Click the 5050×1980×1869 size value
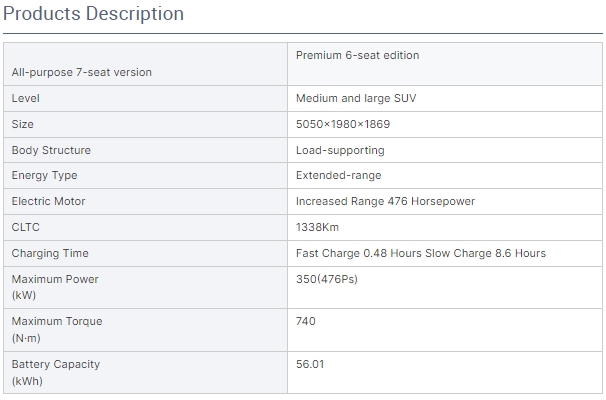The image size is (606, 400). (343, 124)
